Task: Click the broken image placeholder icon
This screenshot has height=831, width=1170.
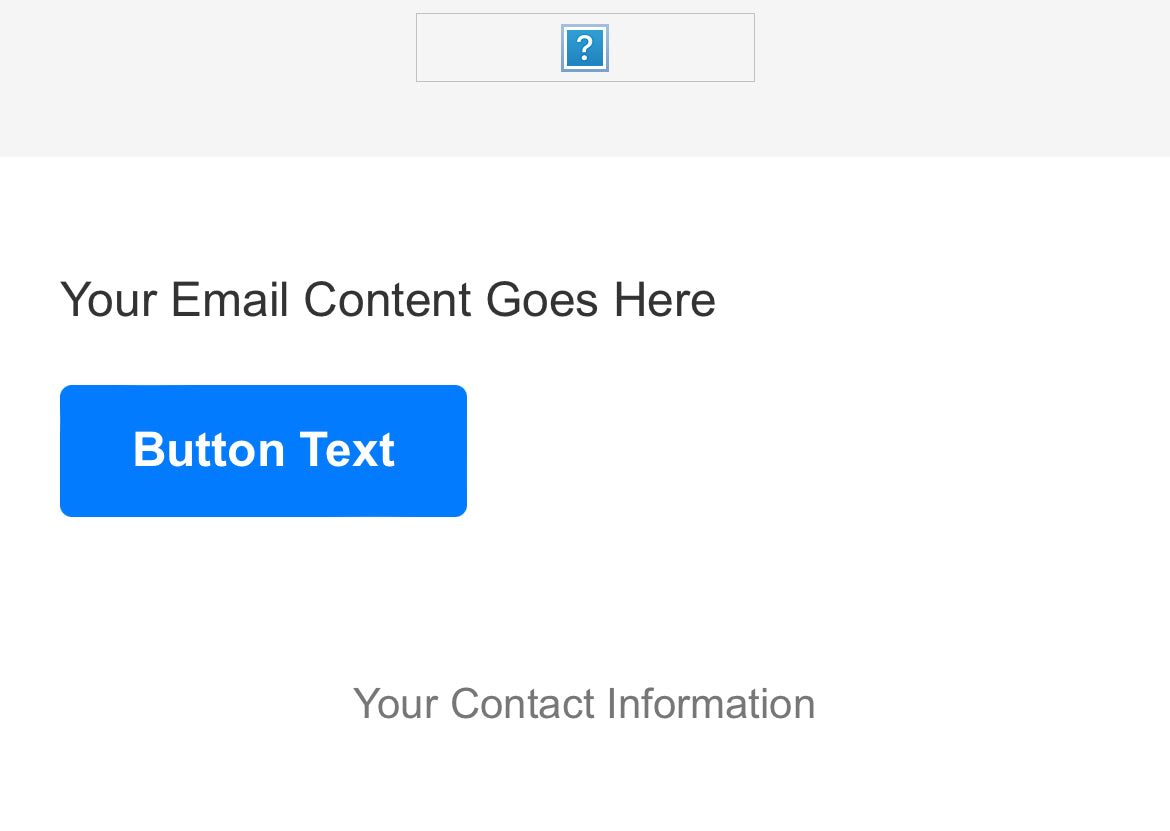Action: tap(585, 47)
